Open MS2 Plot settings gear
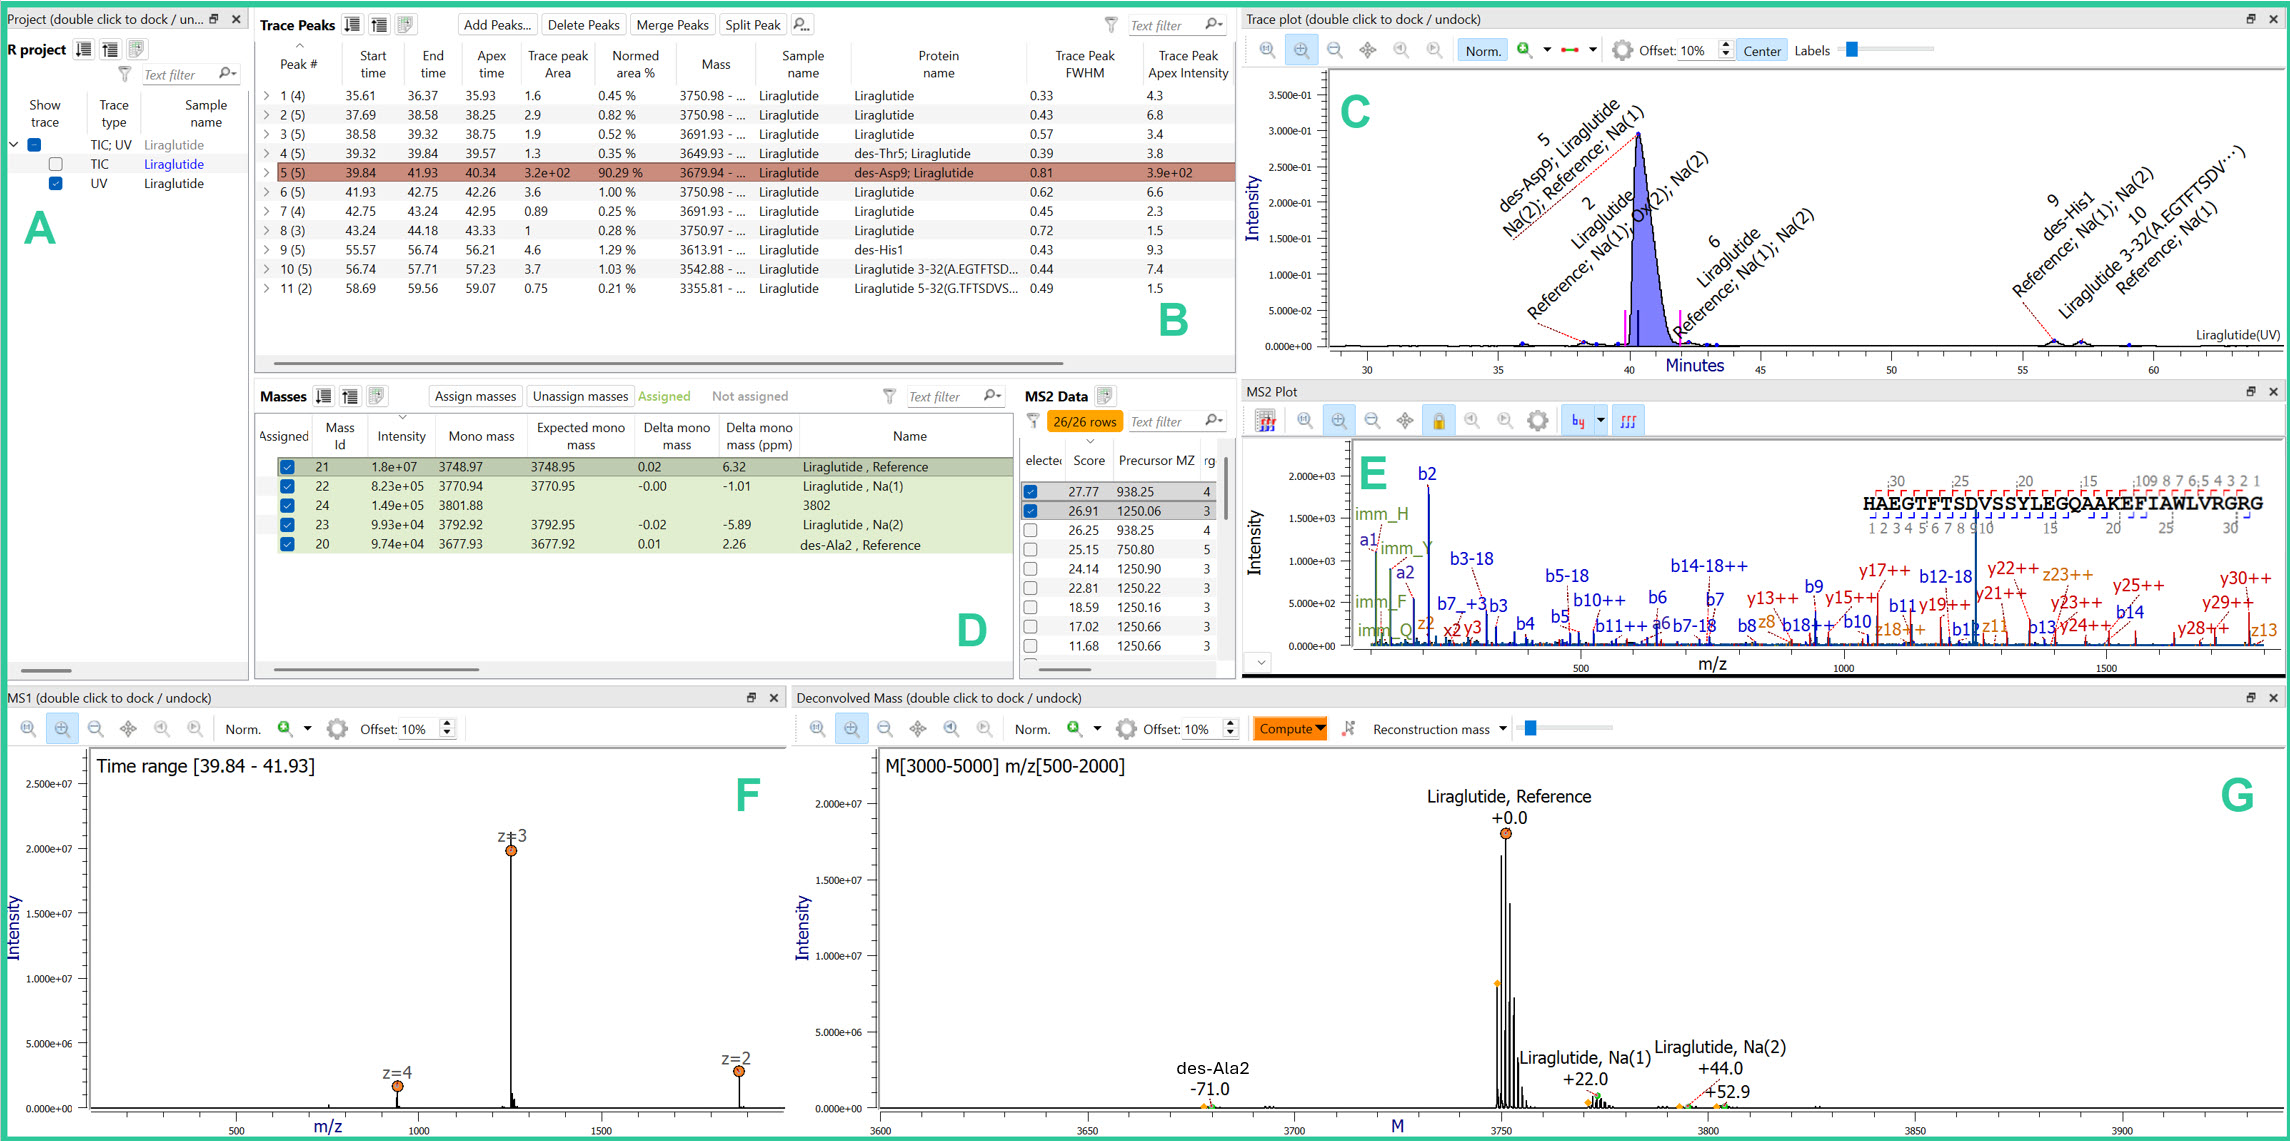The image size is (2290, 1141). [1537, 421]
